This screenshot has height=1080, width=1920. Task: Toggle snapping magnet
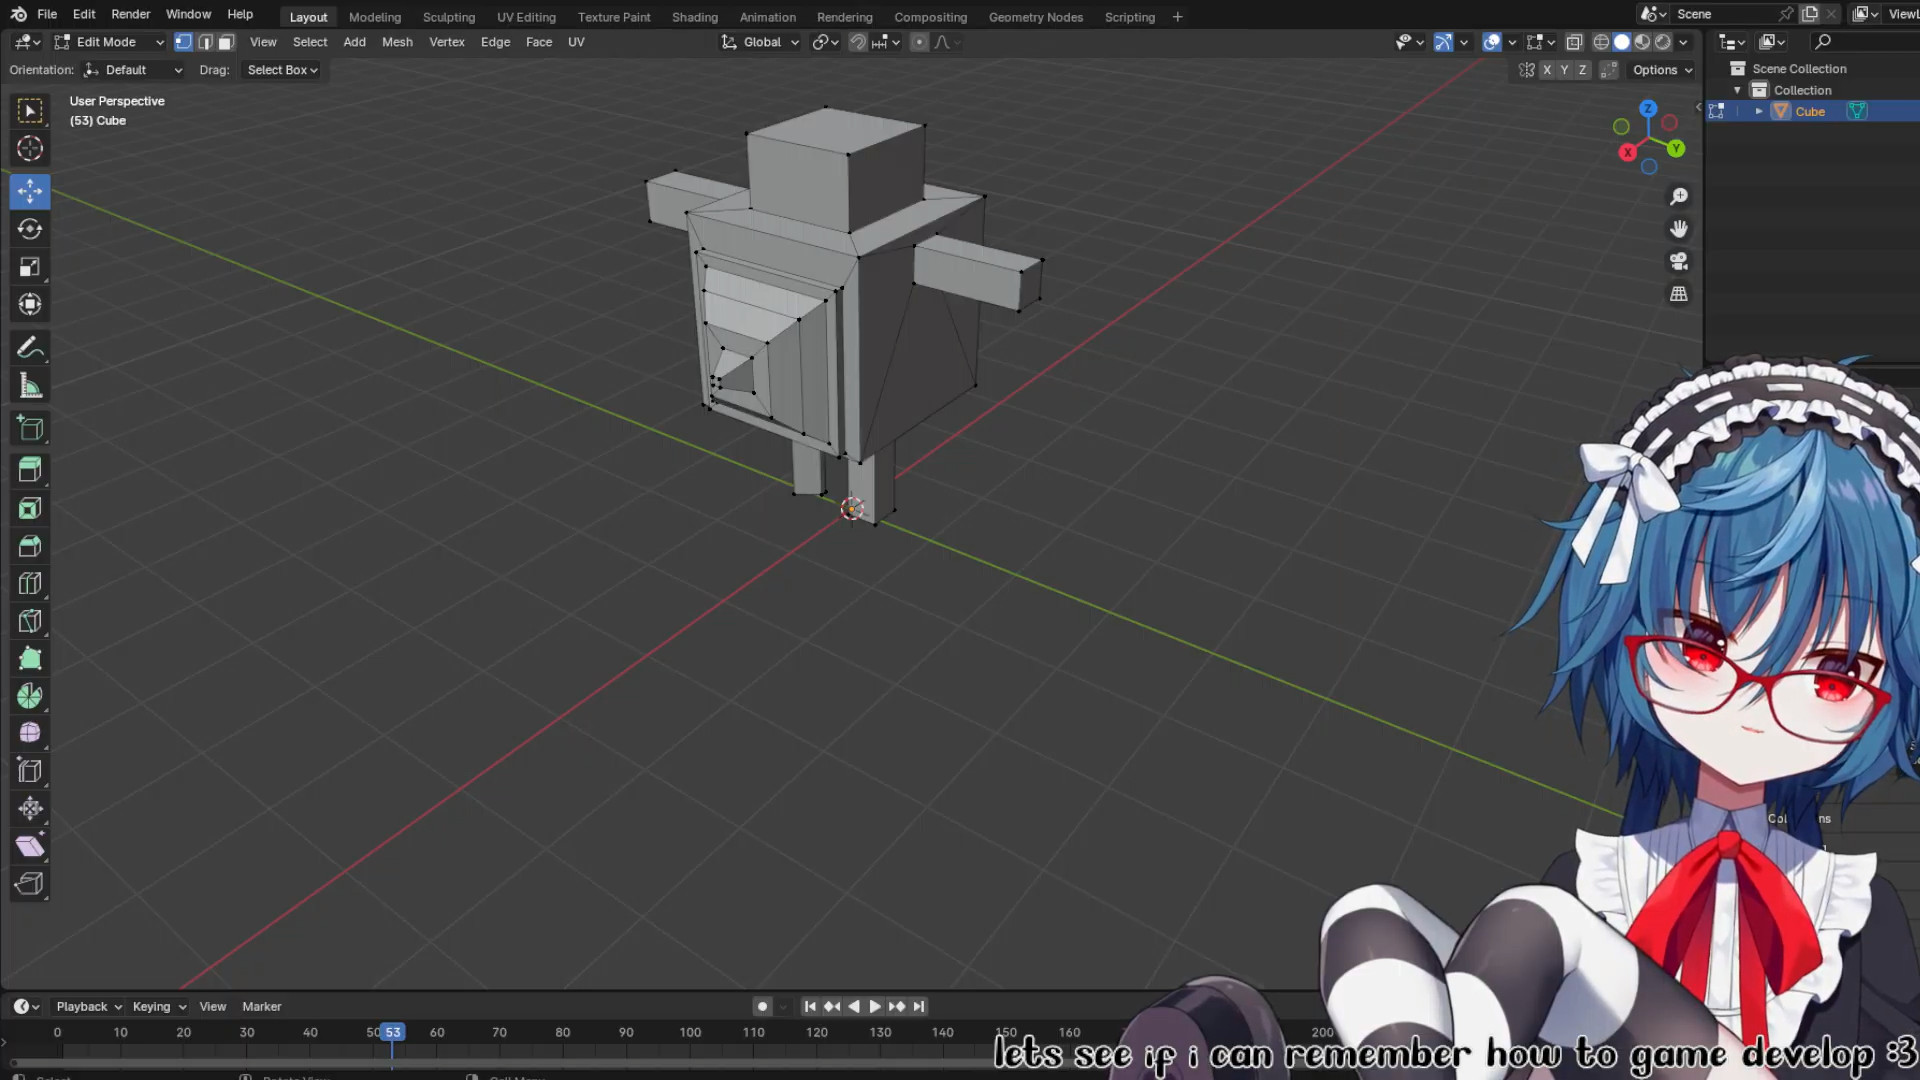(858, 42)
